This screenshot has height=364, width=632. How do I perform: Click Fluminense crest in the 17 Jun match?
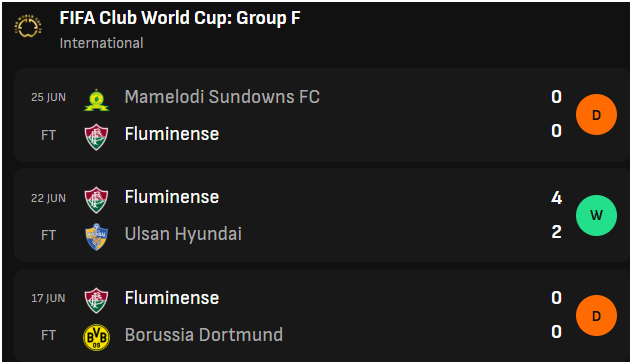pos(96,301)
